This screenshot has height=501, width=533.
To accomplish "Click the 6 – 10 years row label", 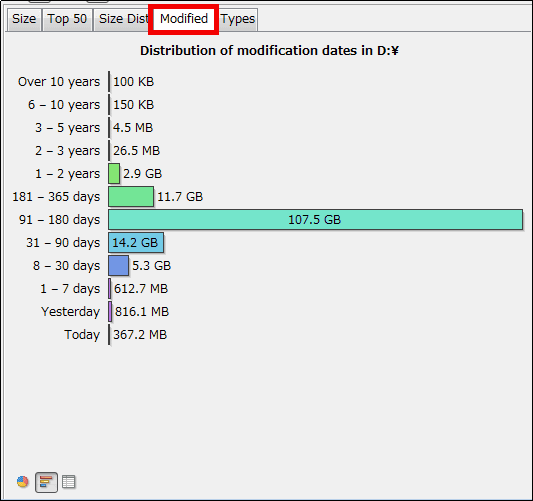I will 64,105.
